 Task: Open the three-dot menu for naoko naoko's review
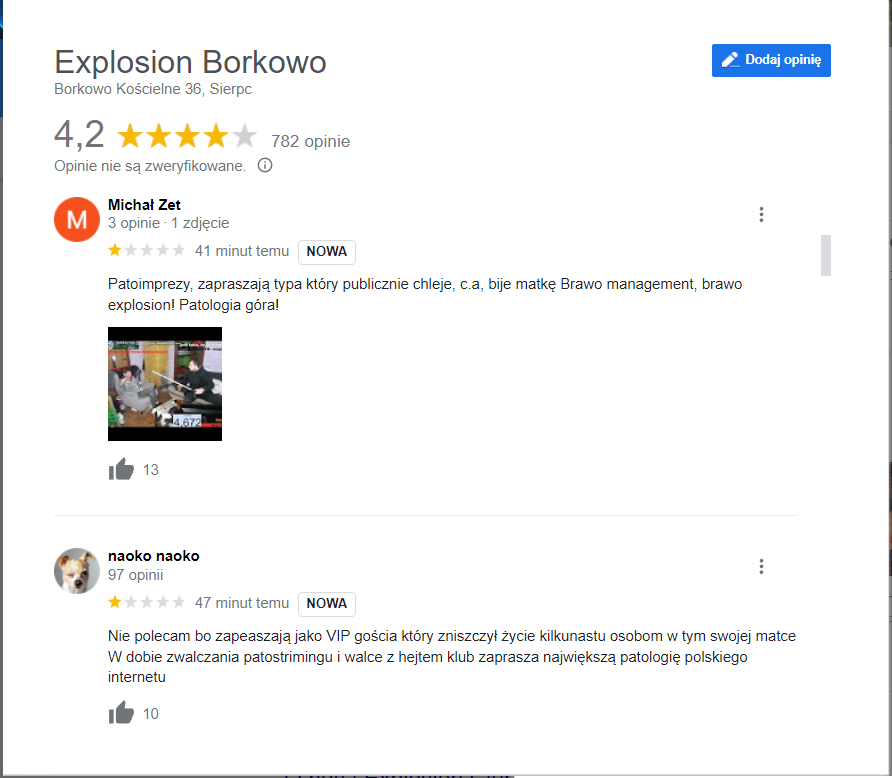click(x=761, y=566)
